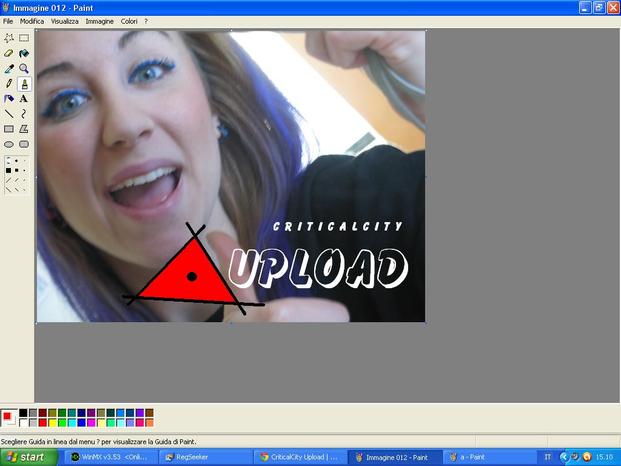
Task: Click the IT language indicator in tray
Action: point(547,457)
